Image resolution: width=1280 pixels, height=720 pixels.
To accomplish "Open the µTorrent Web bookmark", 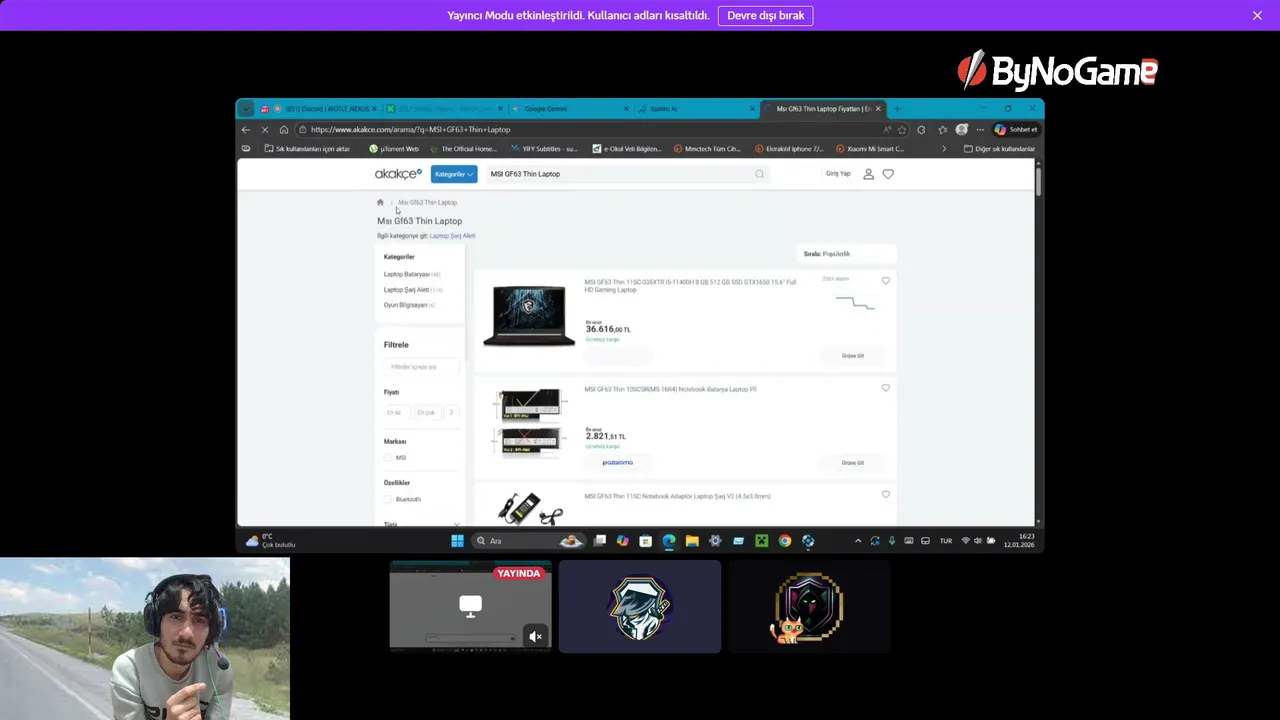I will coord(394,149).
